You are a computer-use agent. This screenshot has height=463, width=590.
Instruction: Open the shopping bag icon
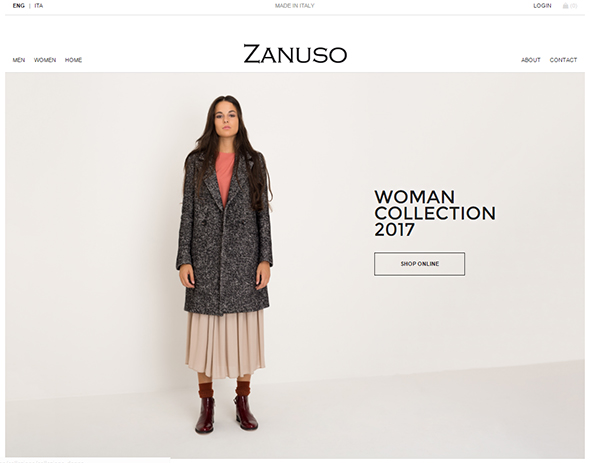click(x=565, y=6)
